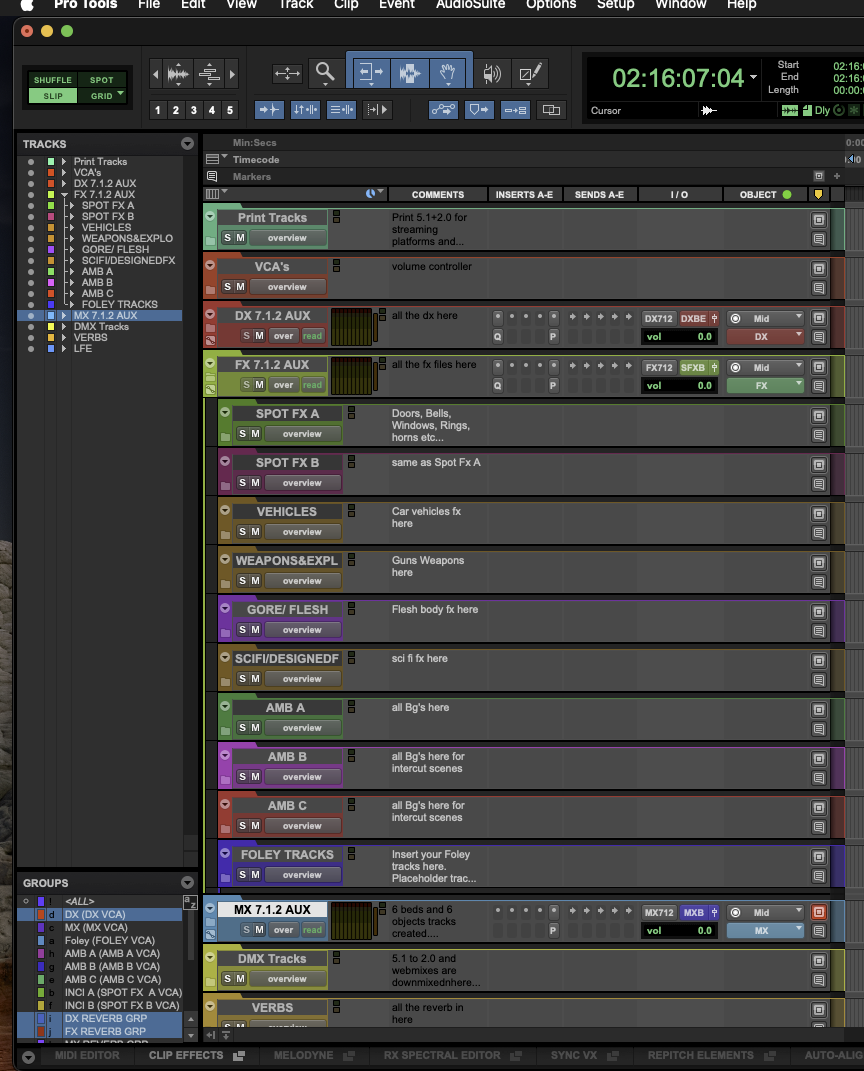
Task: Click the Q icon on DX 7.1.2 AUX
Action: coord(498,336)
